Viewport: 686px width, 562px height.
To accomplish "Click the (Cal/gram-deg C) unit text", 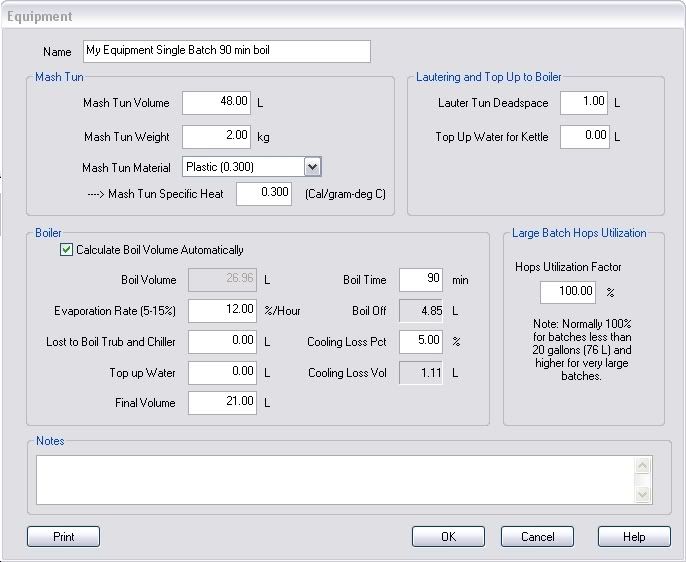I will (345, 194).
